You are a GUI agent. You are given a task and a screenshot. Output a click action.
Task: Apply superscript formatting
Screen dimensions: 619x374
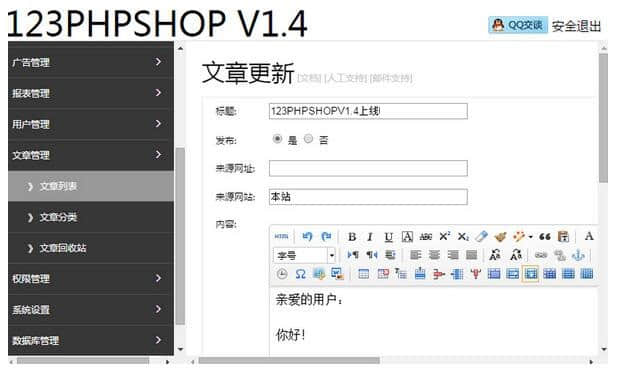[x=444, y=236]
